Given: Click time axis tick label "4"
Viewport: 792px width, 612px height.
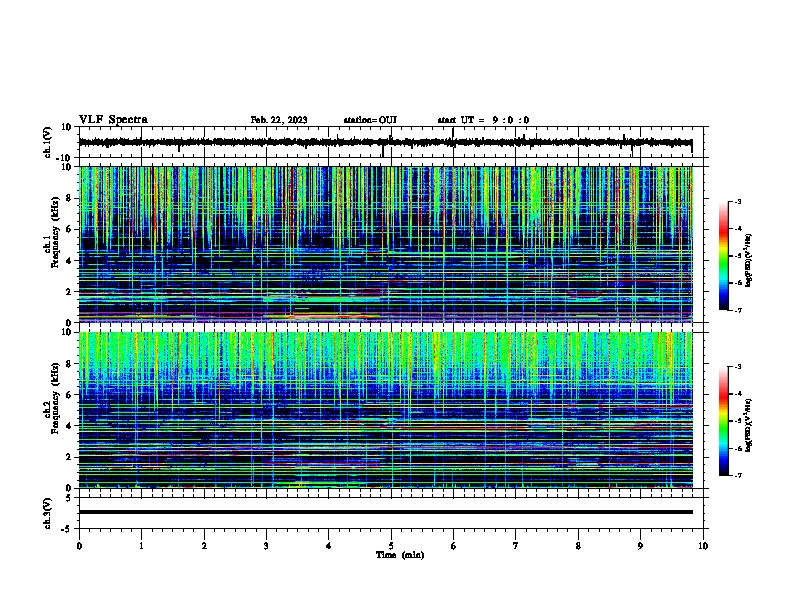Looking at the screenshot, I should (x=329, y=546).
